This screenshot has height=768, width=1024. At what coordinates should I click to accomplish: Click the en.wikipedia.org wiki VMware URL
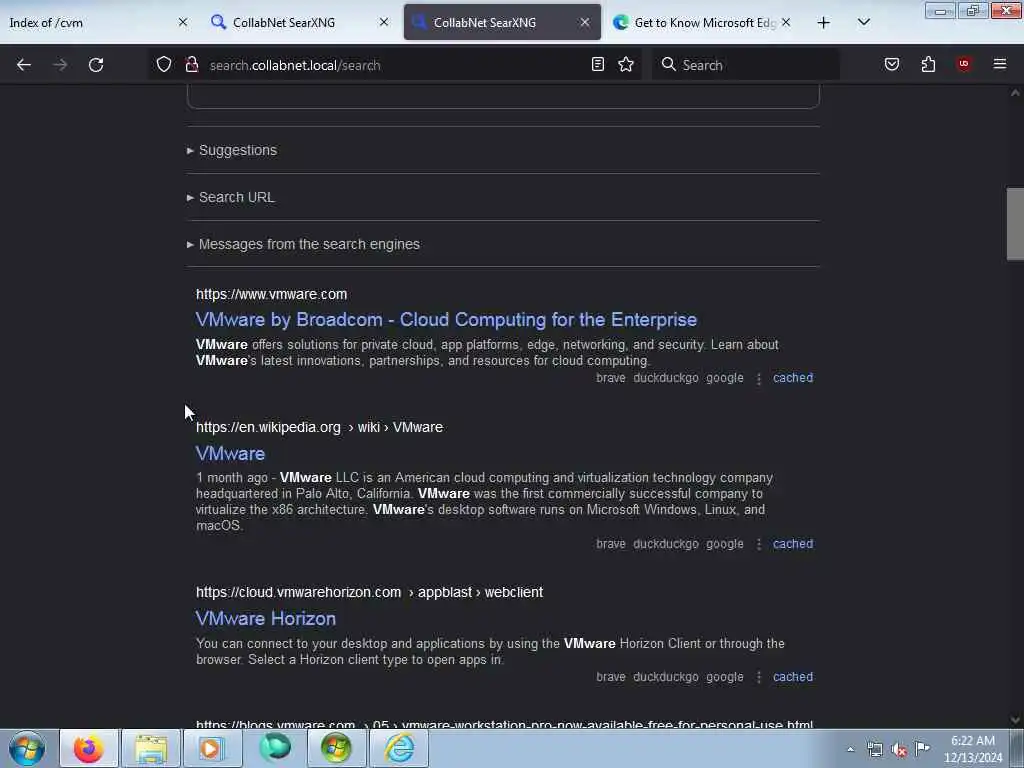point(319,427)
